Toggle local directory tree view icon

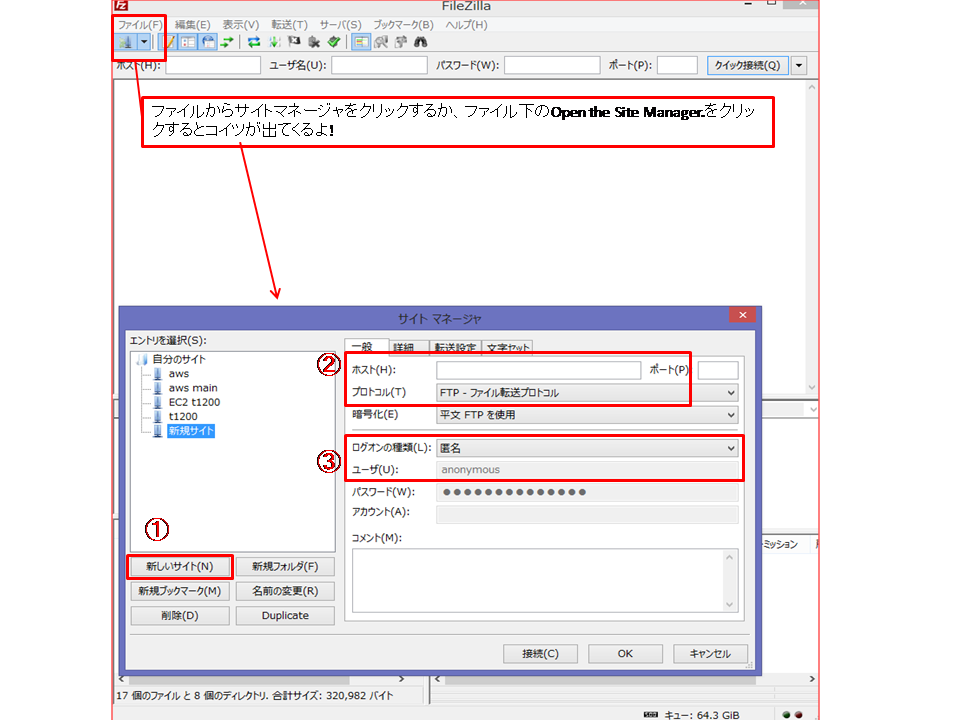pos(188,42)
